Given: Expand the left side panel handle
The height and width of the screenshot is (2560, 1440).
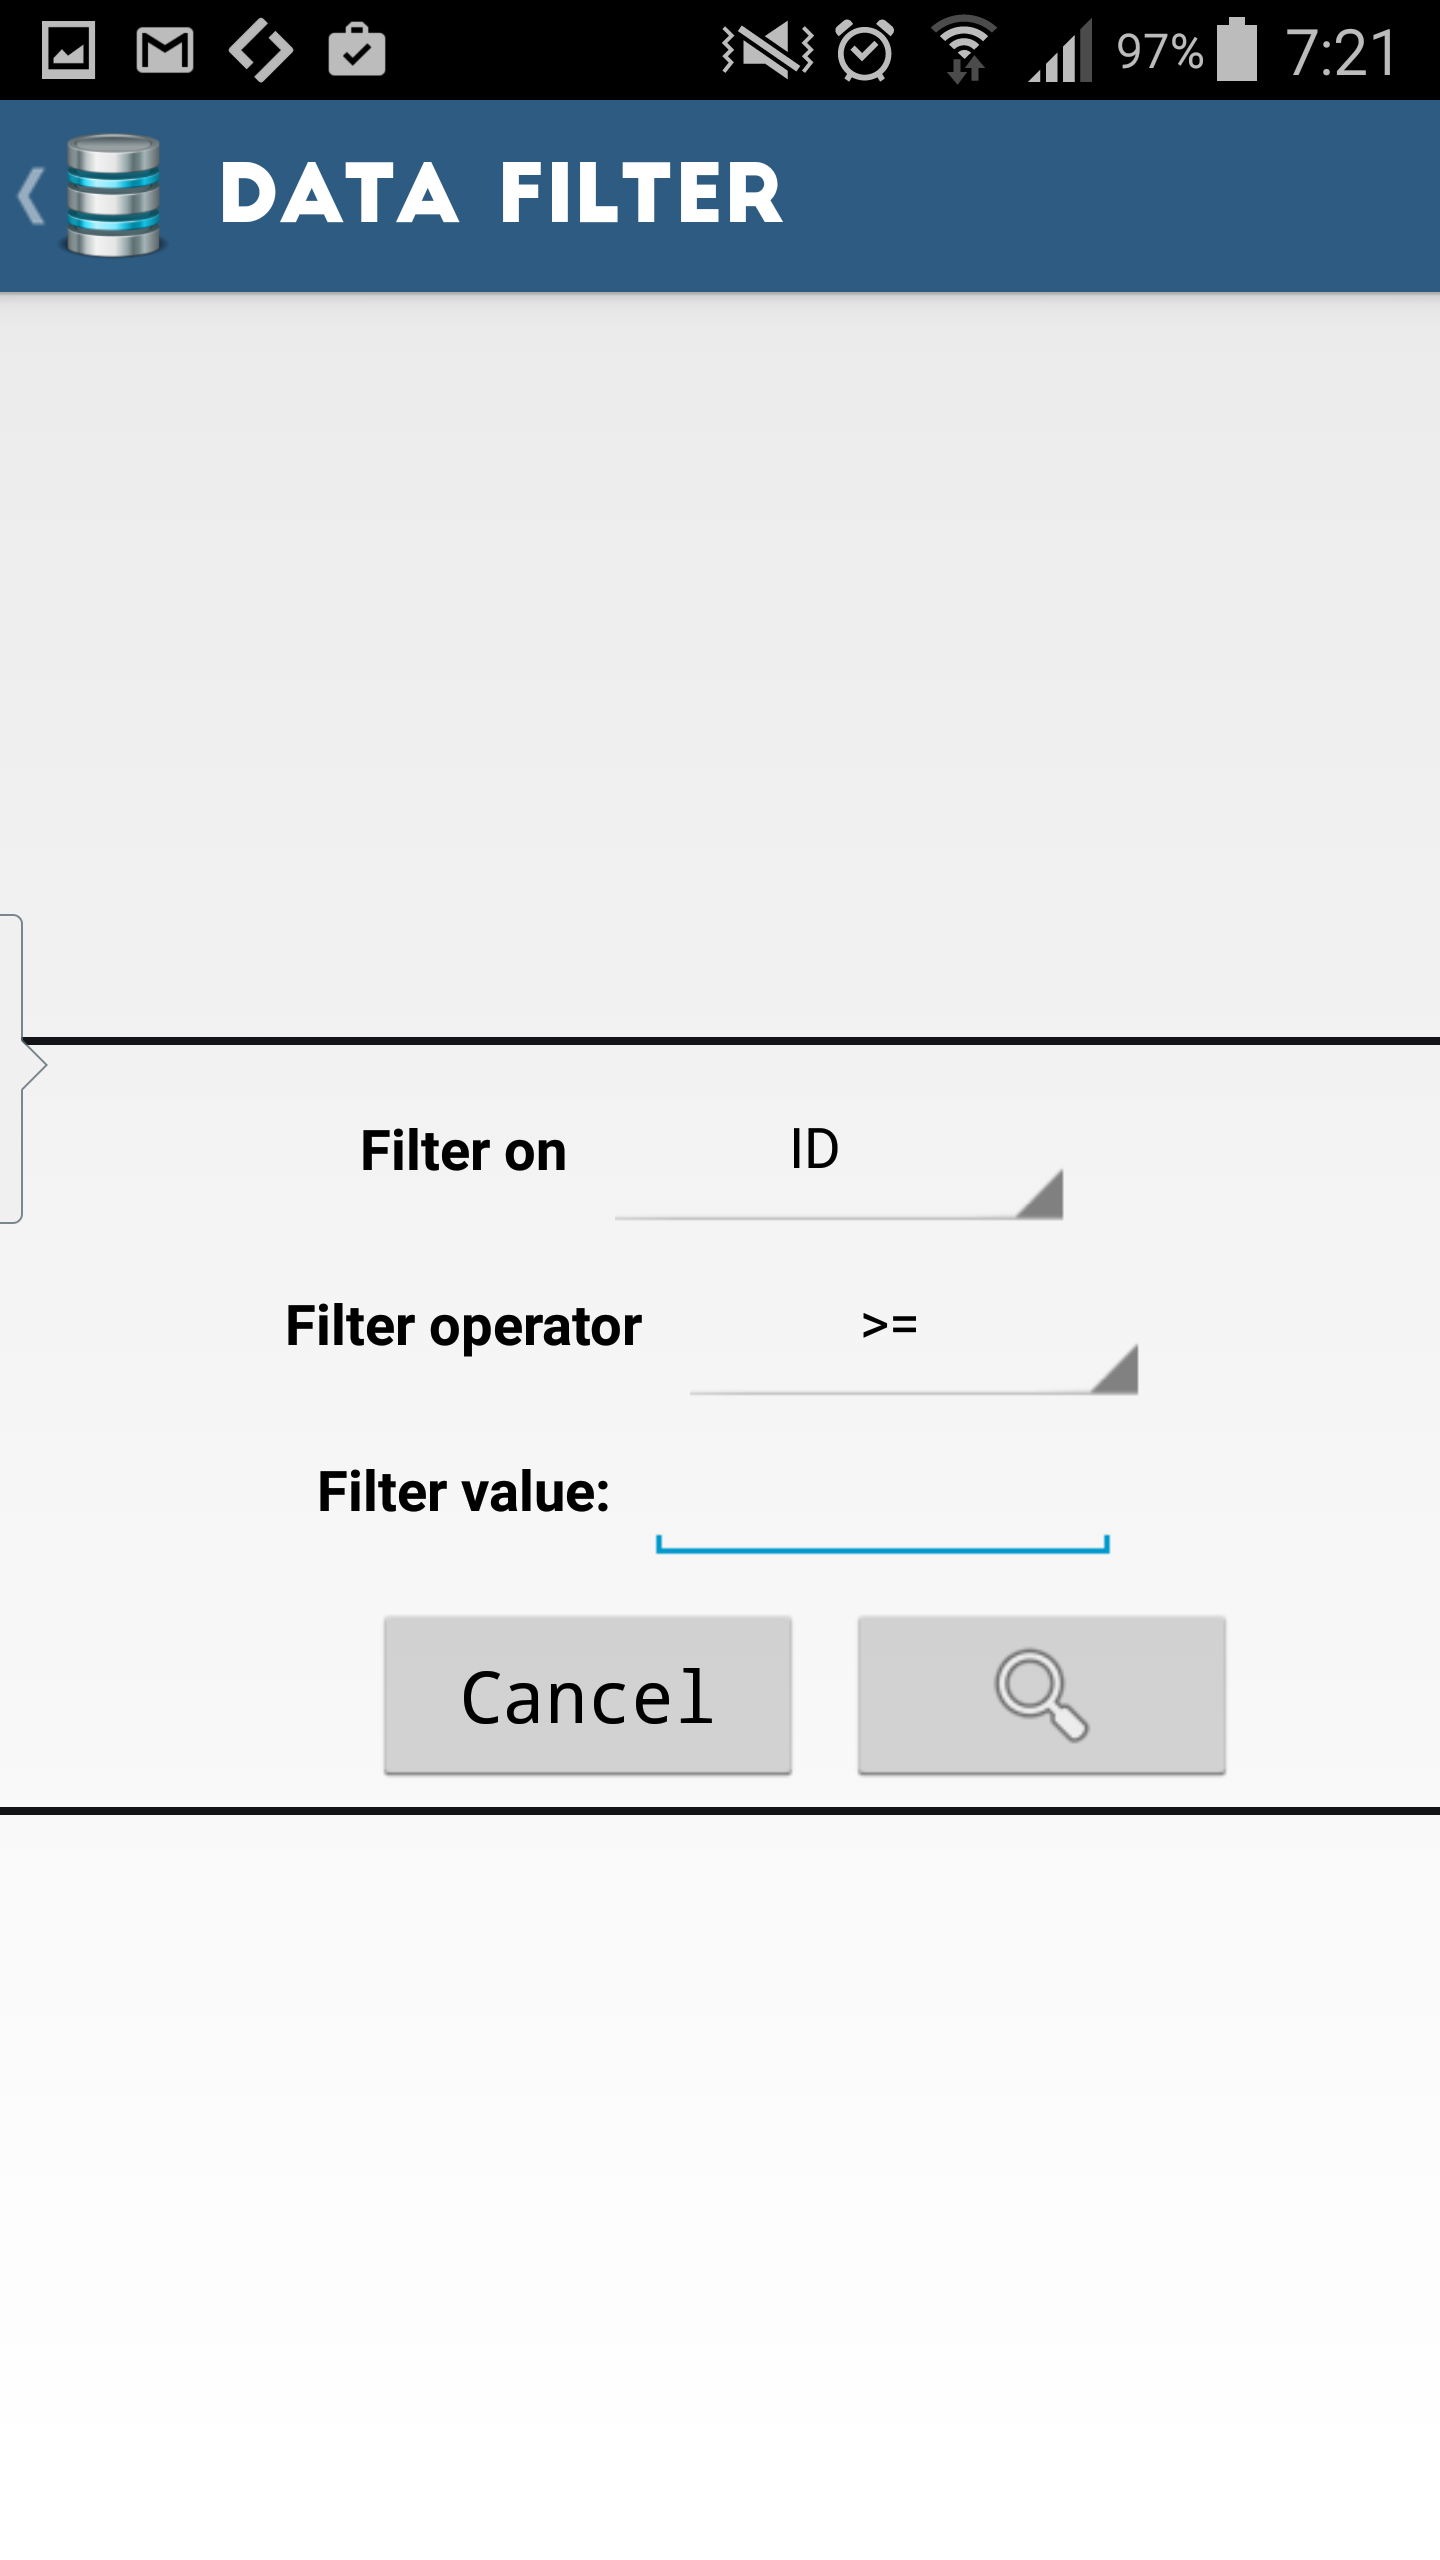Looking at the screenshot, I should [20, 1066].
